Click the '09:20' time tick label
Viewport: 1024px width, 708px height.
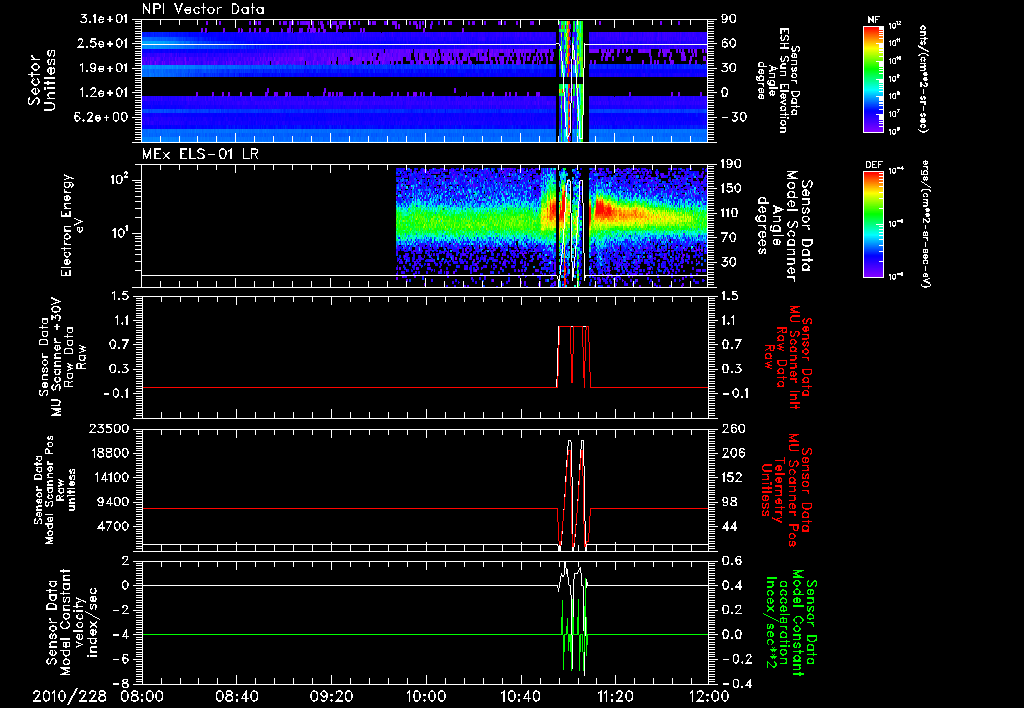[x=331, y=697]
